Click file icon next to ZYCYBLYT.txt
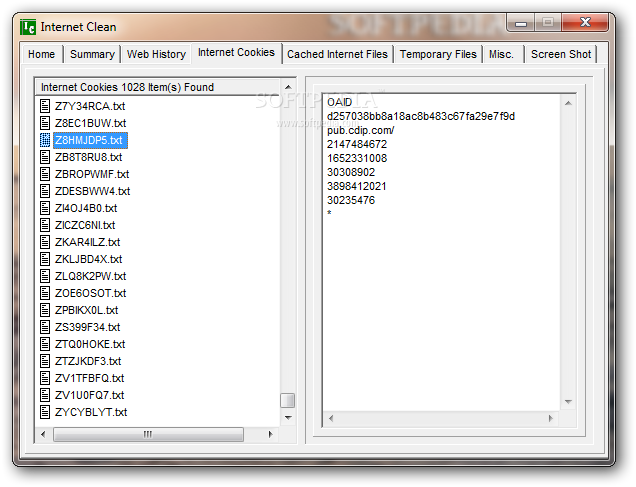This screenshot has width=636, height=487. 45,412
